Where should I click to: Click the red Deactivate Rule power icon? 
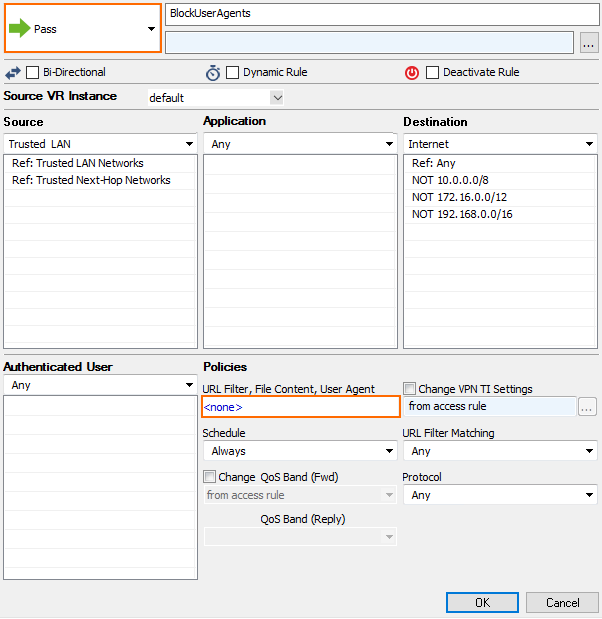click(412, 73)
